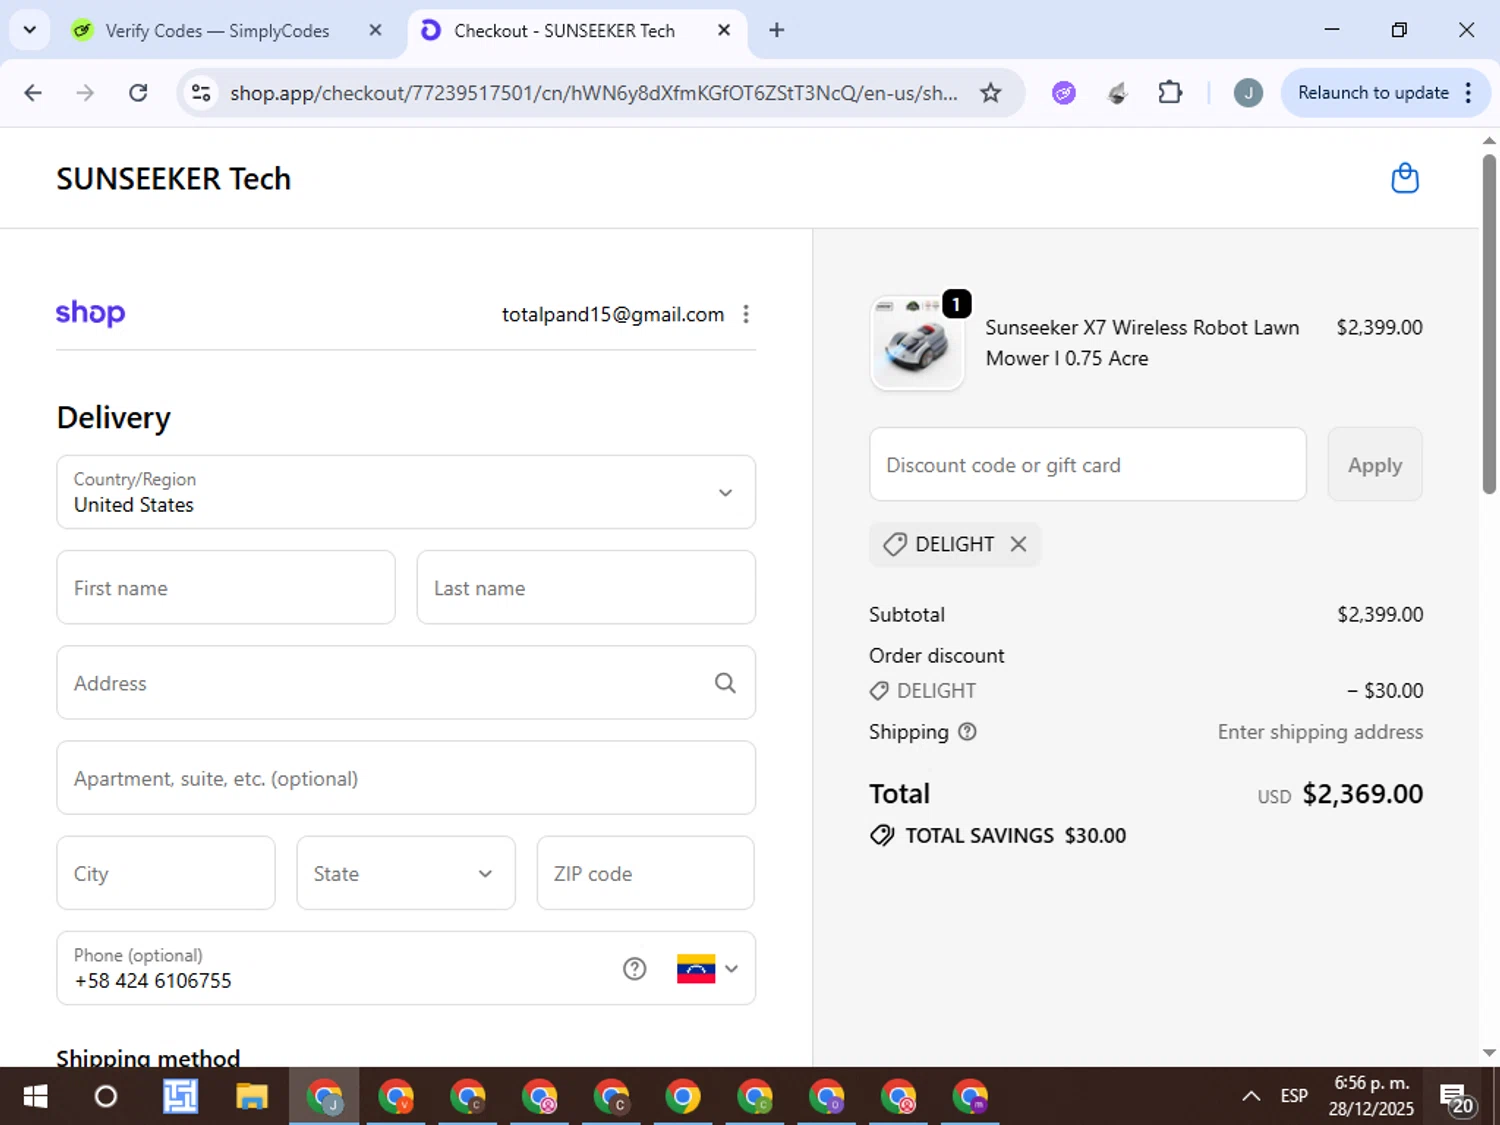This screenshot has height=1125, width=1500.
Task: Show hidden system tray icons
Action: (x=1251, y=1097)
